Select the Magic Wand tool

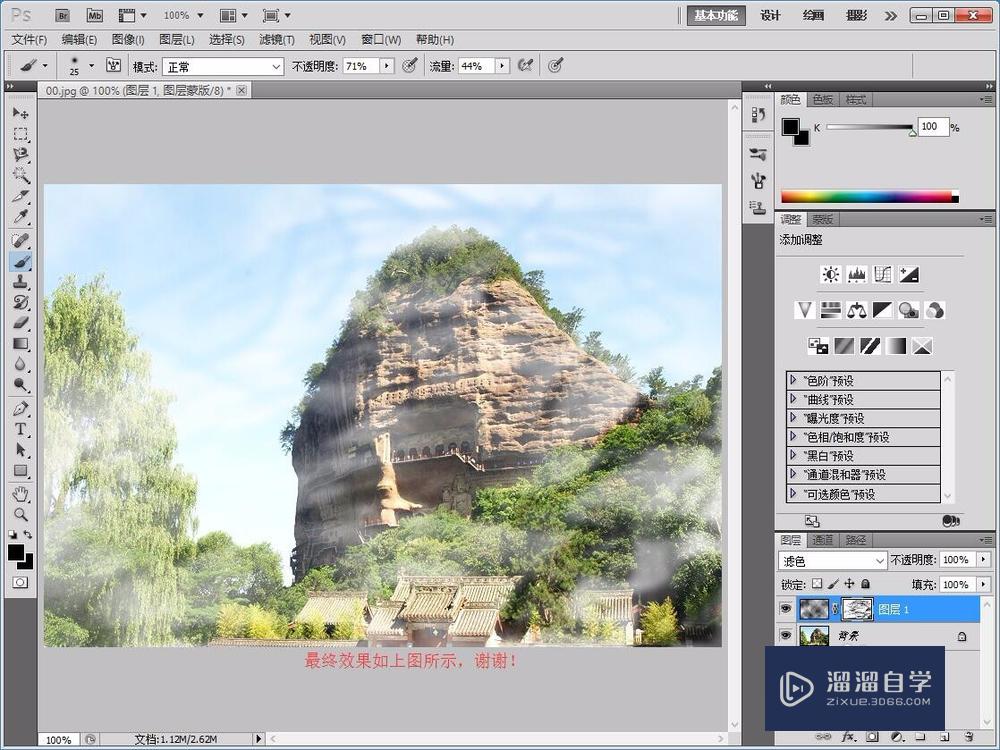coord(20,175)
